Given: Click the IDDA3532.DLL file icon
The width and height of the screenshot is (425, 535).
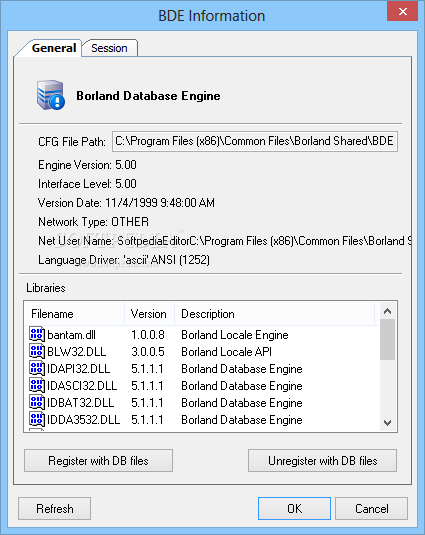Looking at the screenshot, I should (x=37, y=420).
